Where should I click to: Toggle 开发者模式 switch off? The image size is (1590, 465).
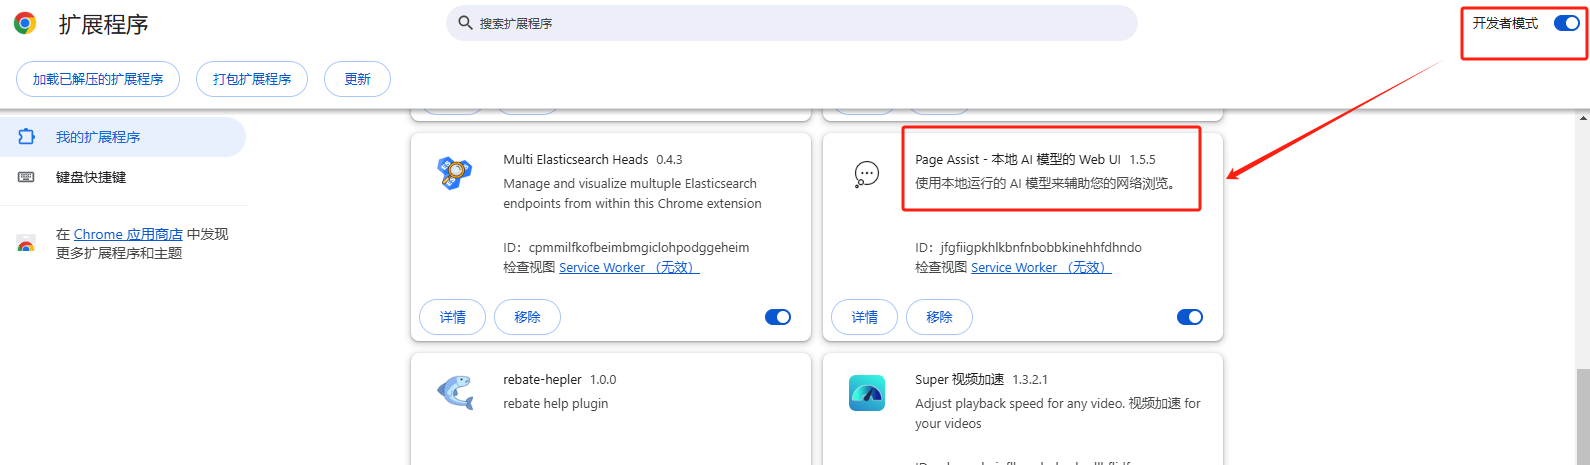[x=1566, y=23]
